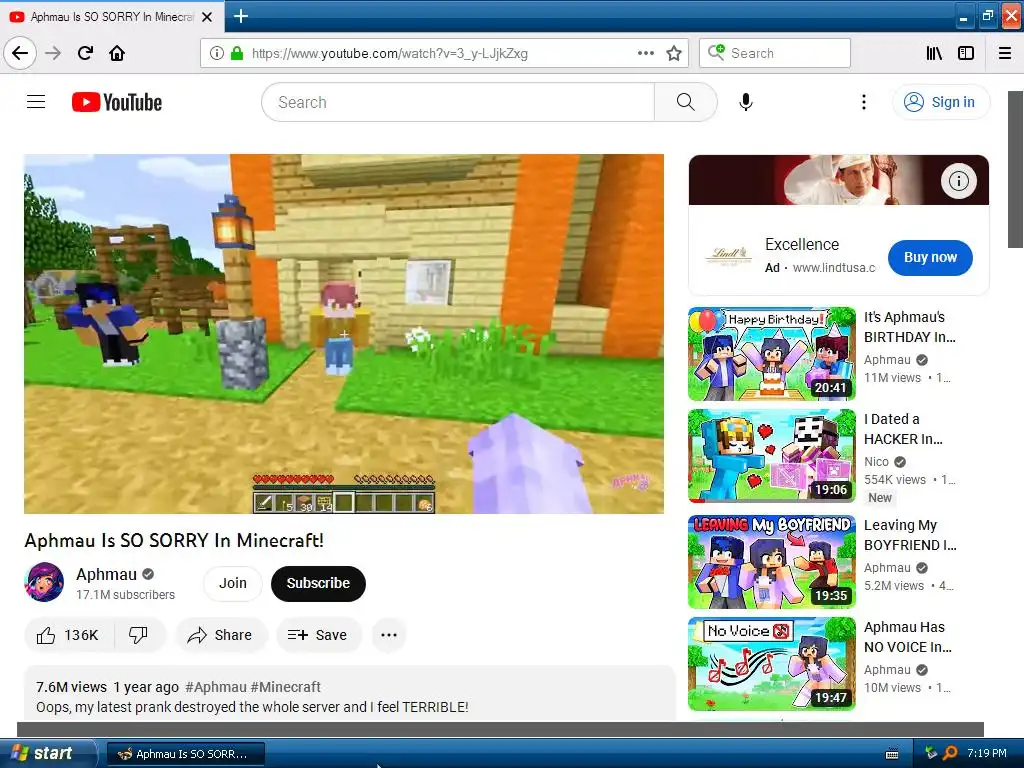
Task: Open the YouTube guide hamburger menu
Action: tap(36, 102)
